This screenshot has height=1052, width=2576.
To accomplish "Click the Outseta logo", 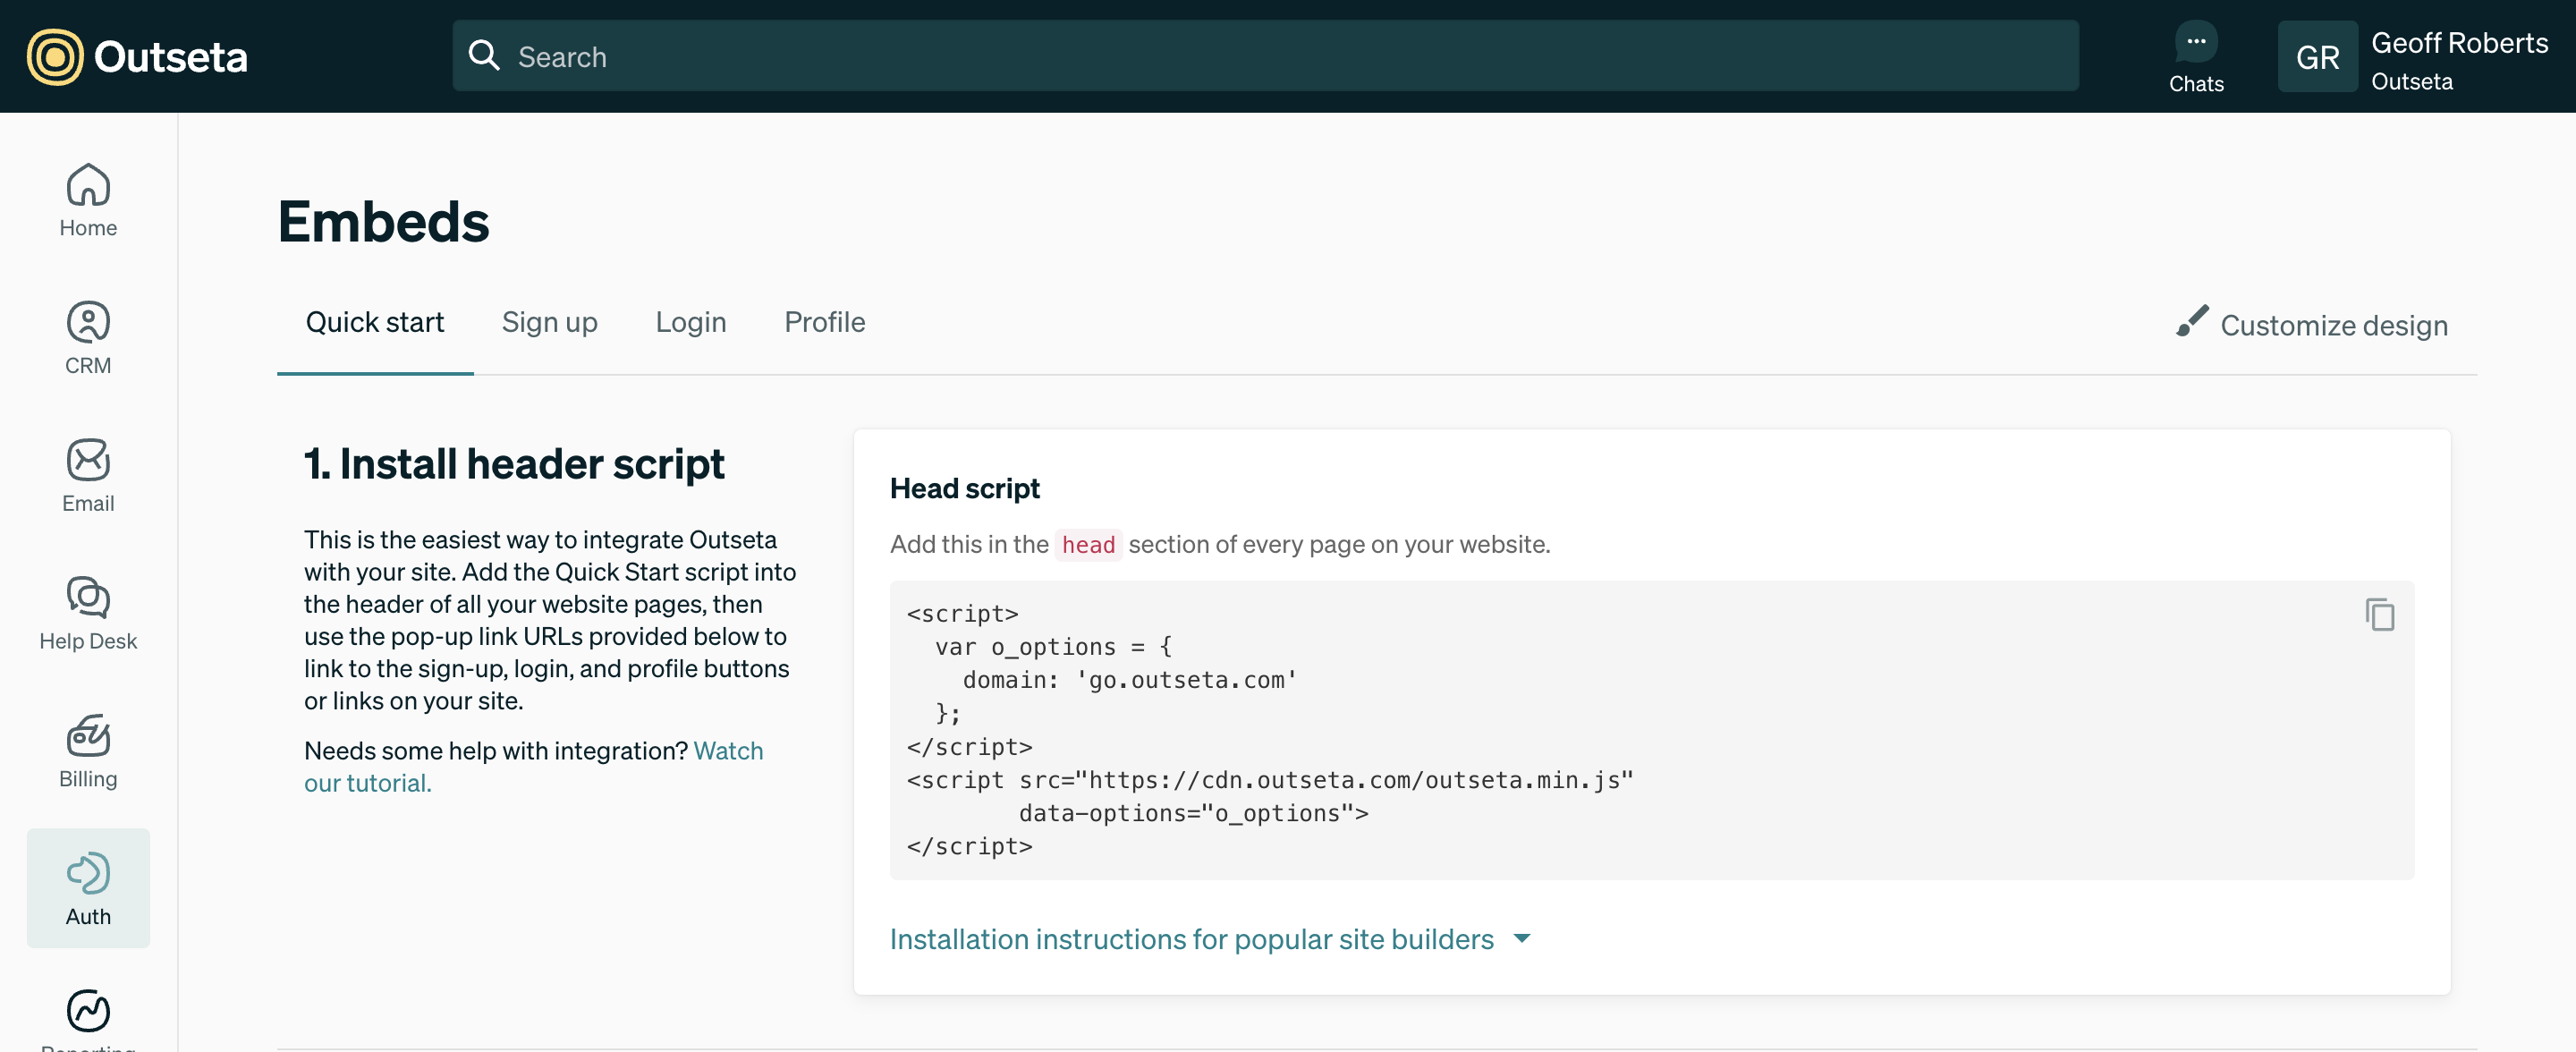I will [x=137, y=57].
